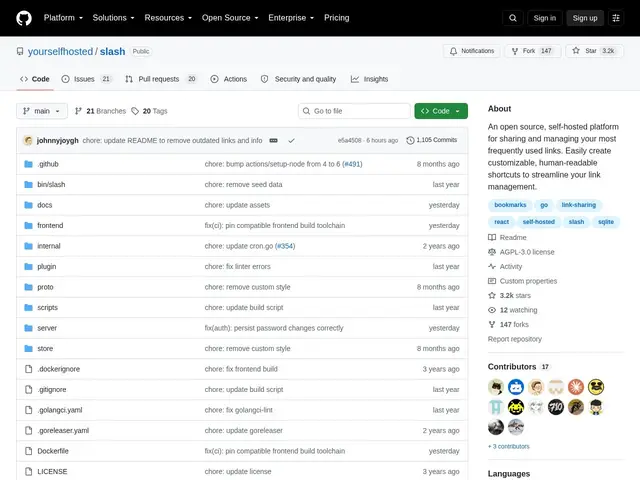The image size is (640, 480).
Task: Open the main branch selector dropdown
Action: [42, 111]
